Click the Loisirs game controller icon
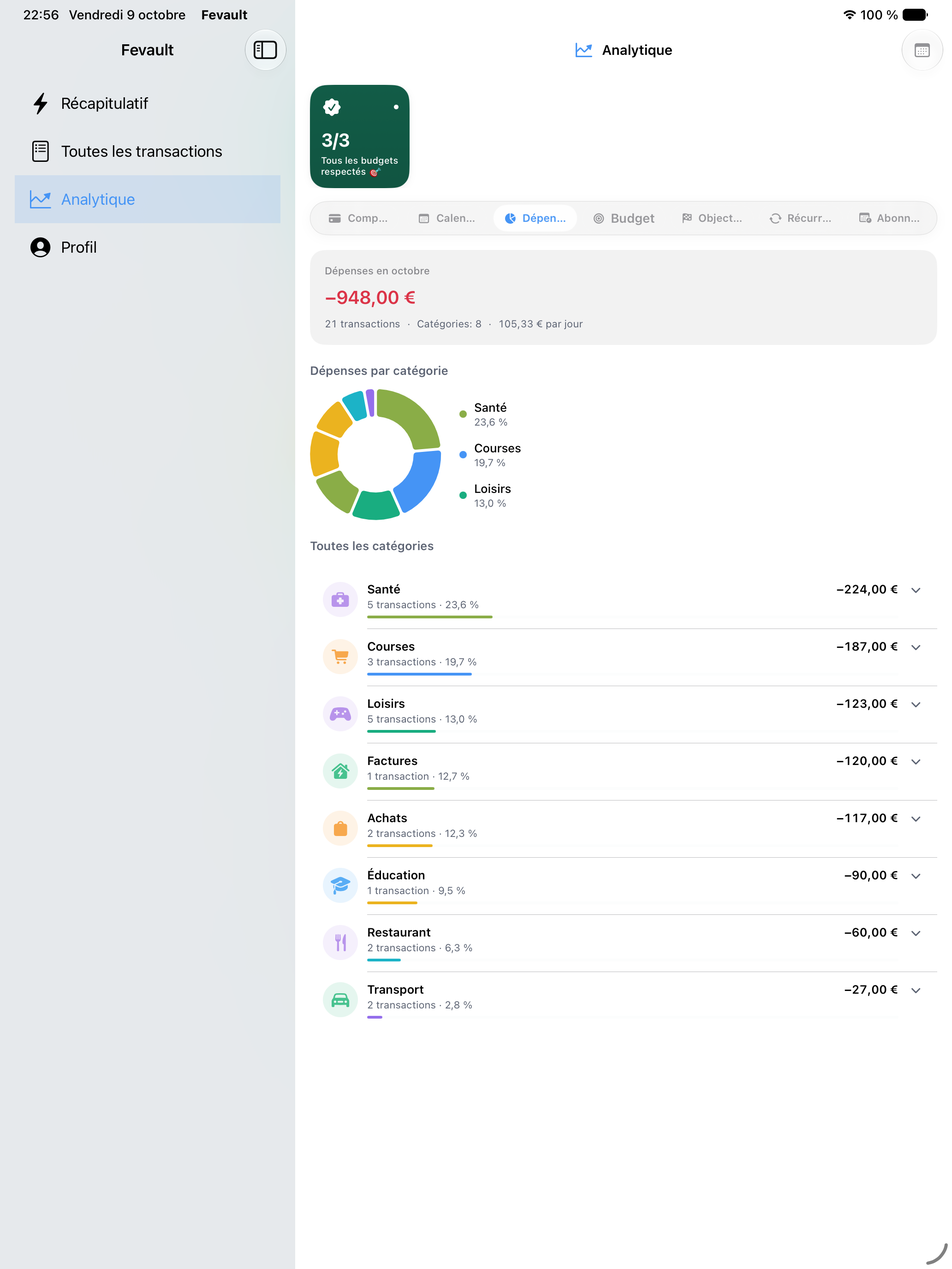Viewport: 952px width, 1269px height. [x=340, y=713]
